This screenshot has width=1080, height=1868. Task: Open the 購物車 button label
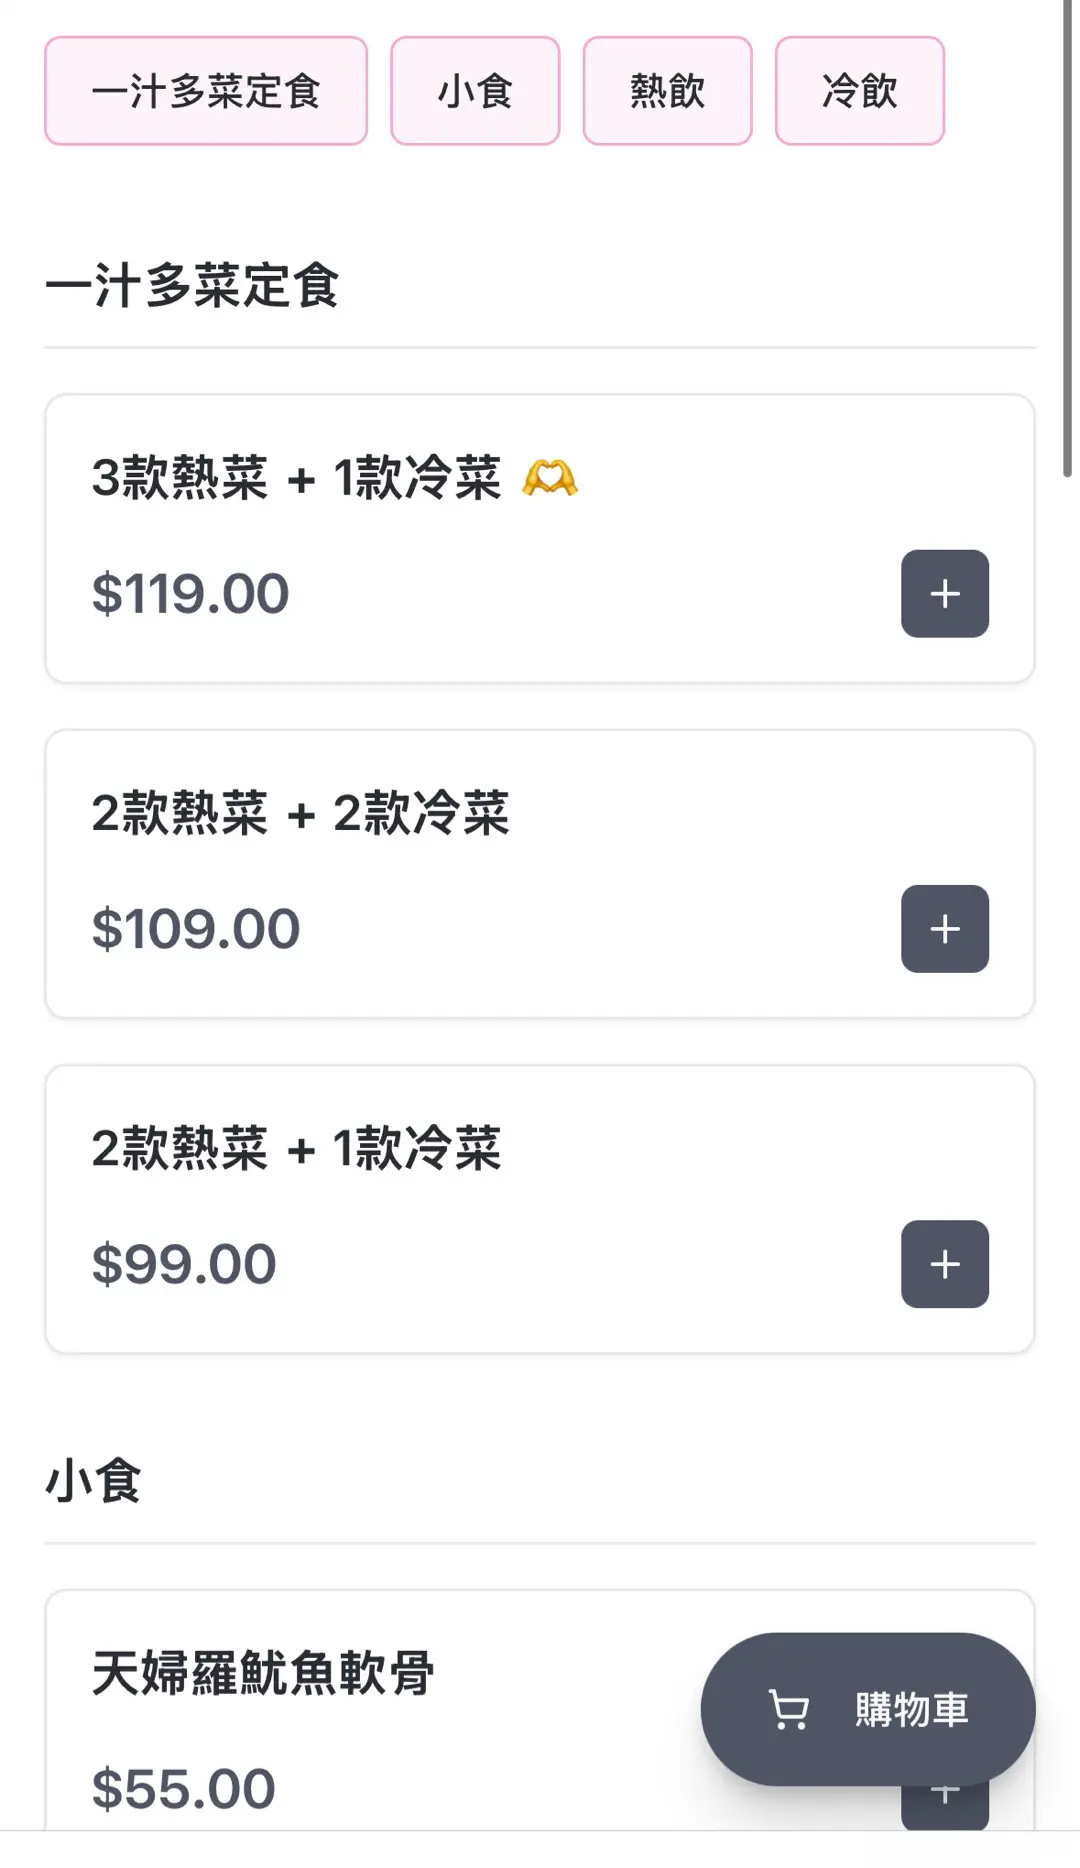(911, 1709)
